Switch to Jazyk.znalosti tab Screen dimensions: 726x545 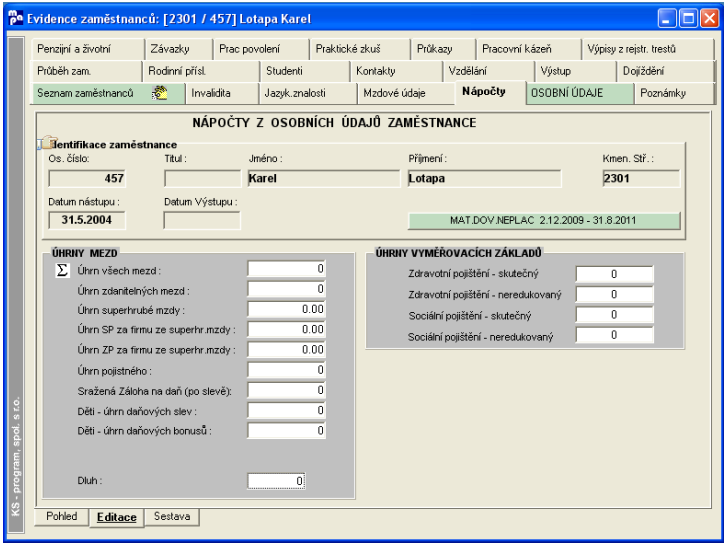308,93
